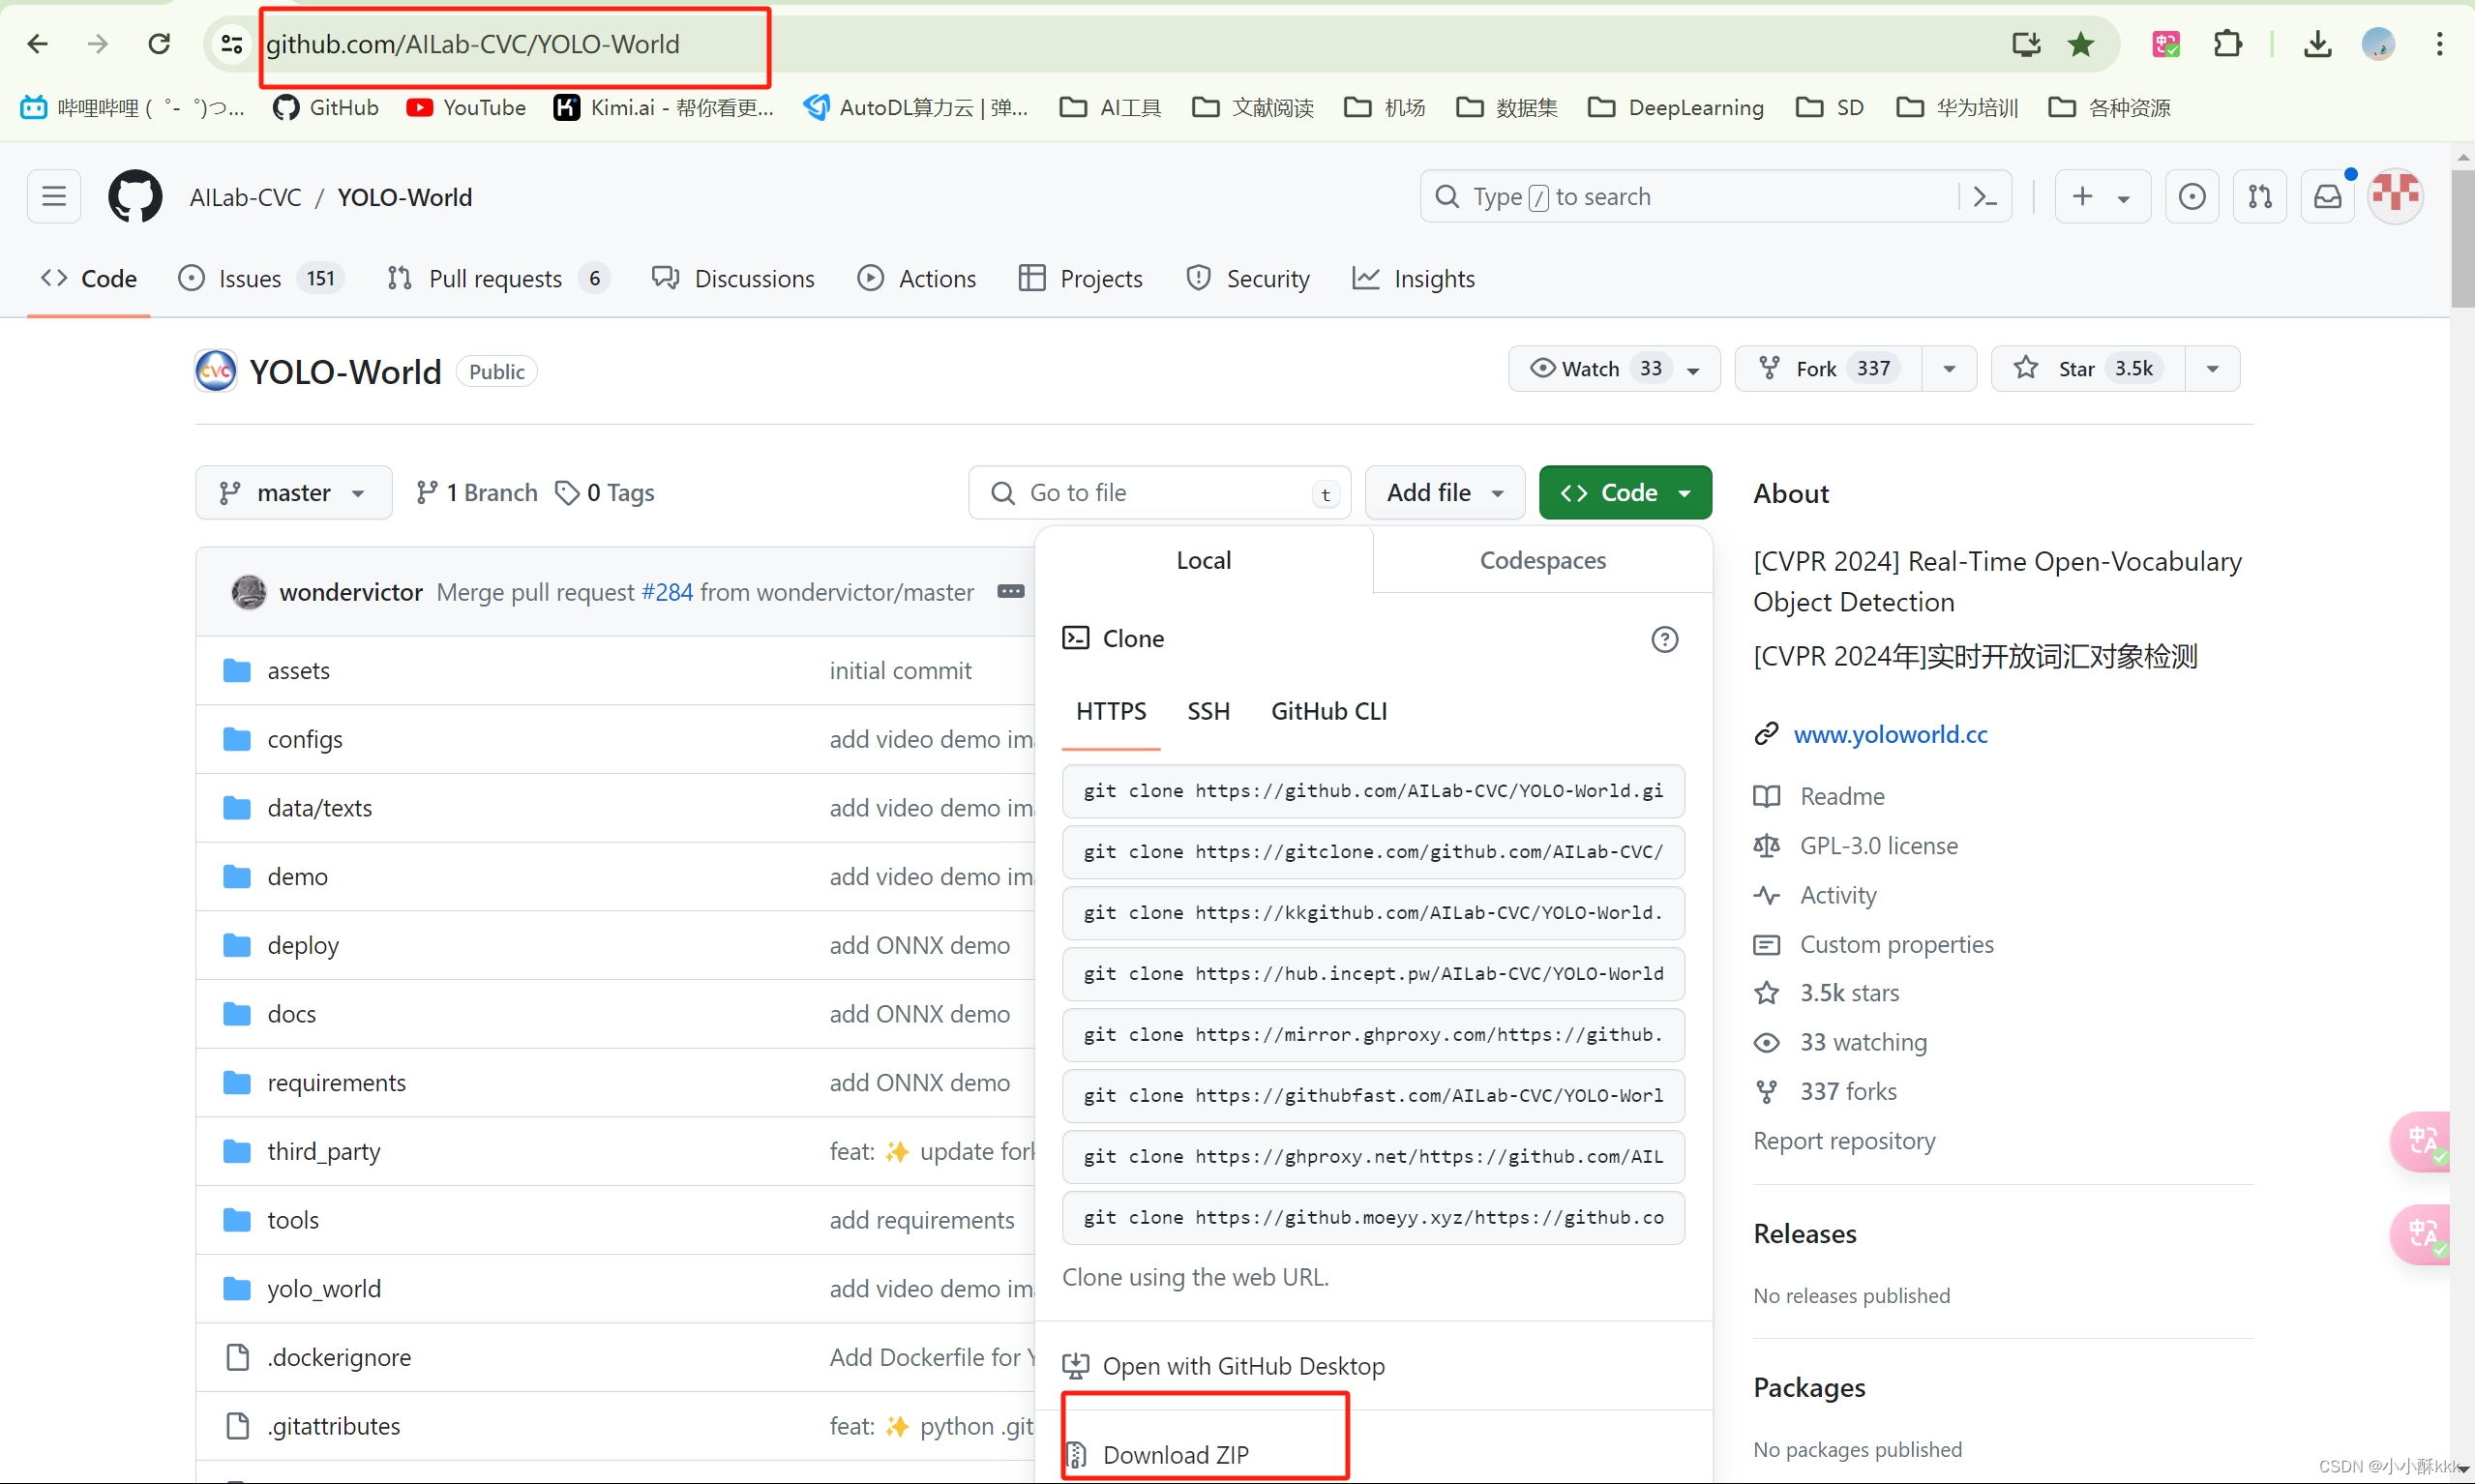2475x1484 pixels.
Task: Open the AI工具 bookmark folder
Action: (x=1110, y=107)
